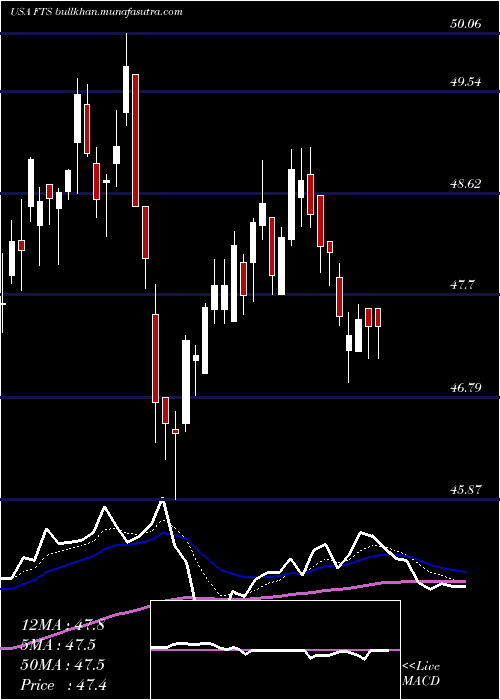Screen dimensions: 500x700
Task: Click the USA FTS ticker label
Action: click(x=32, y=12)
